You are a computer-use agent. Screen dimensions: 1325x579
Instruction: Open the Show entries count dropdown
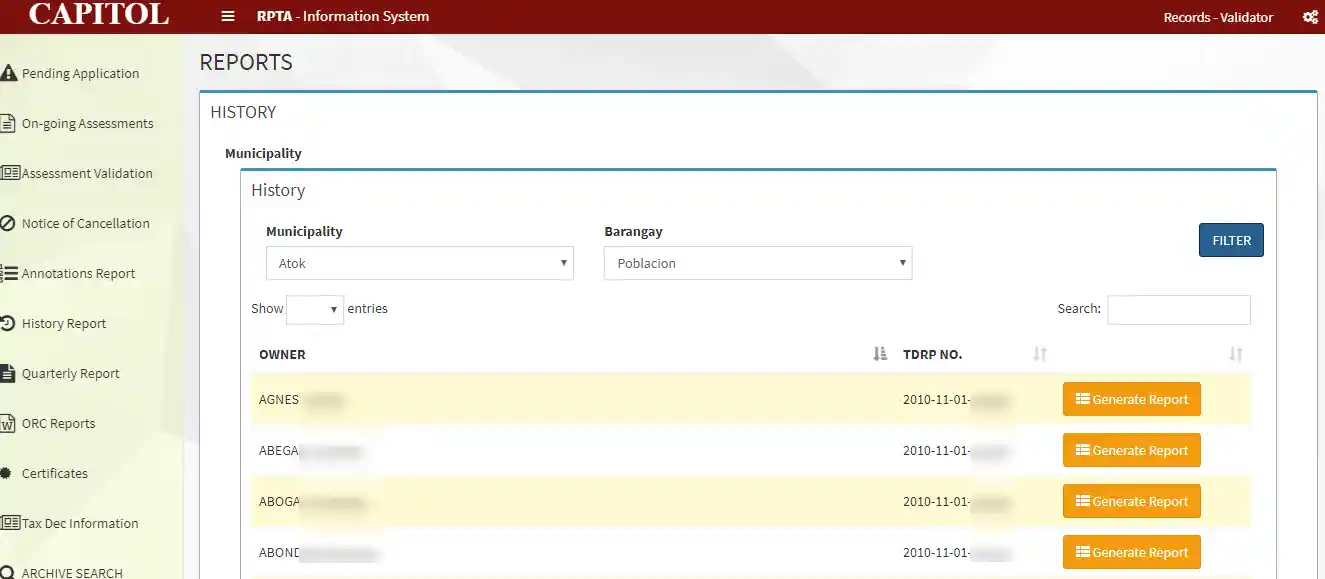[315, 309]
